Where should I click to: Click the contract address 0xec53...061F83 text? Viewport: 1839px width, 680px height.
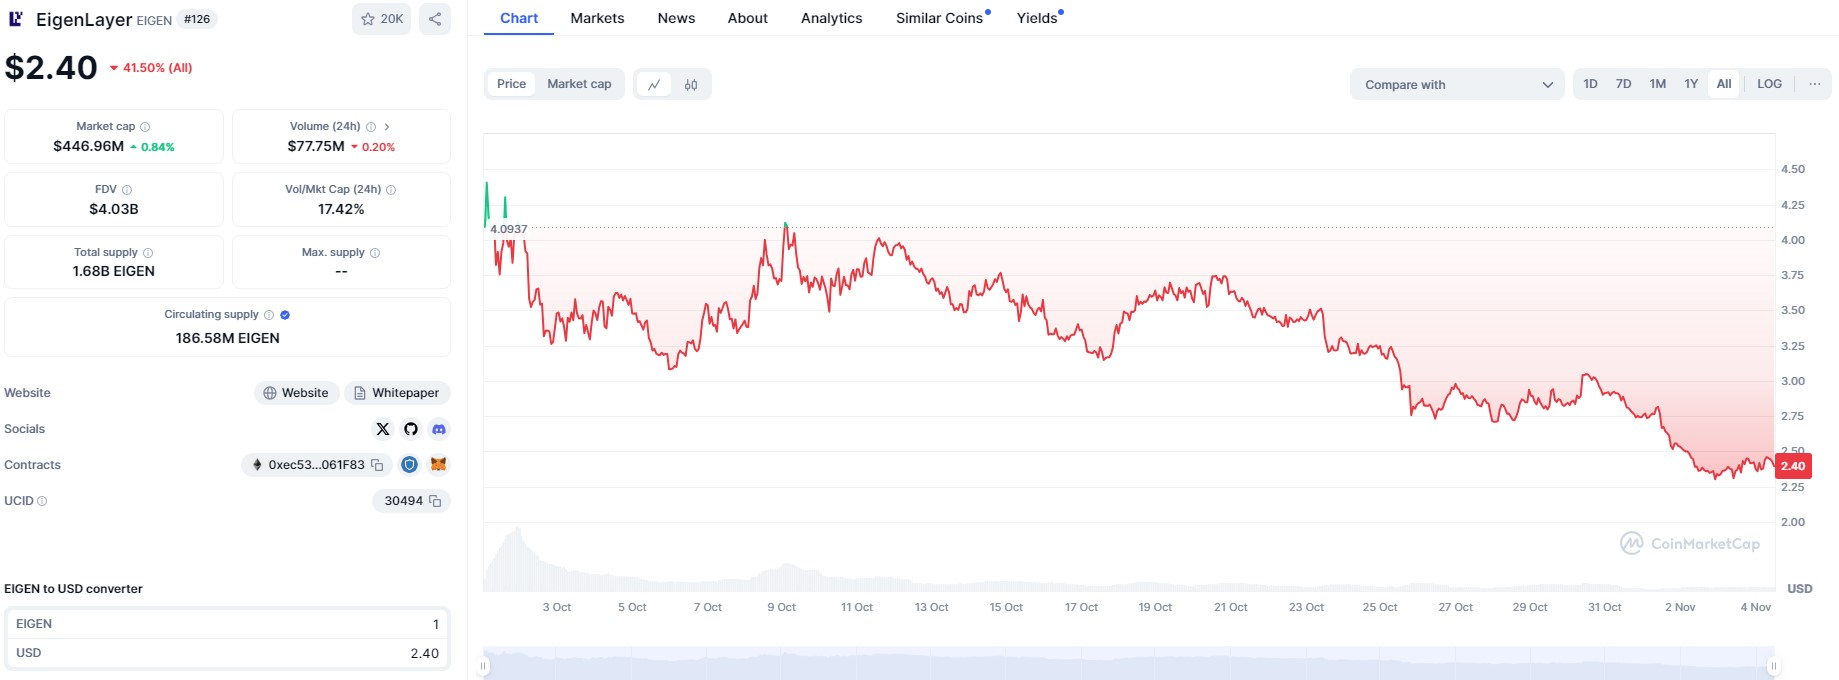(316, 465)
